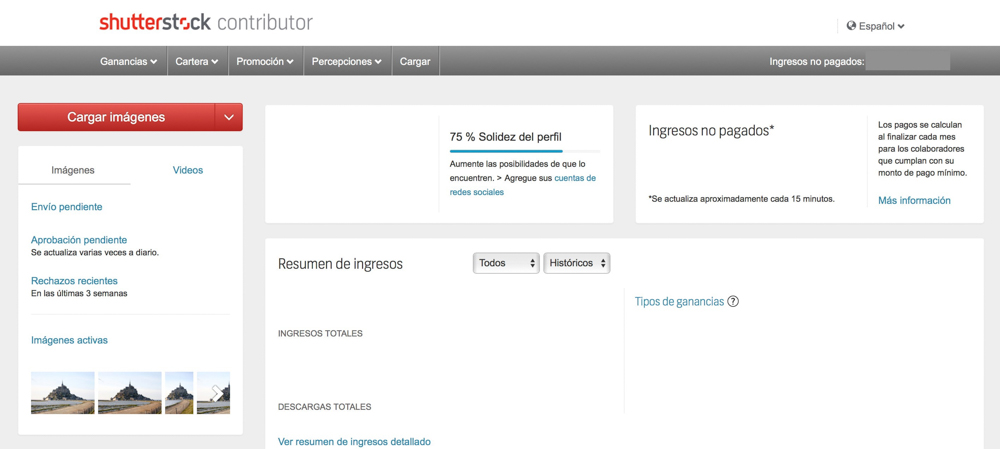Open the first Mont Saint-Michel thumbnail
1000x449 pixels.
[63, 393]
